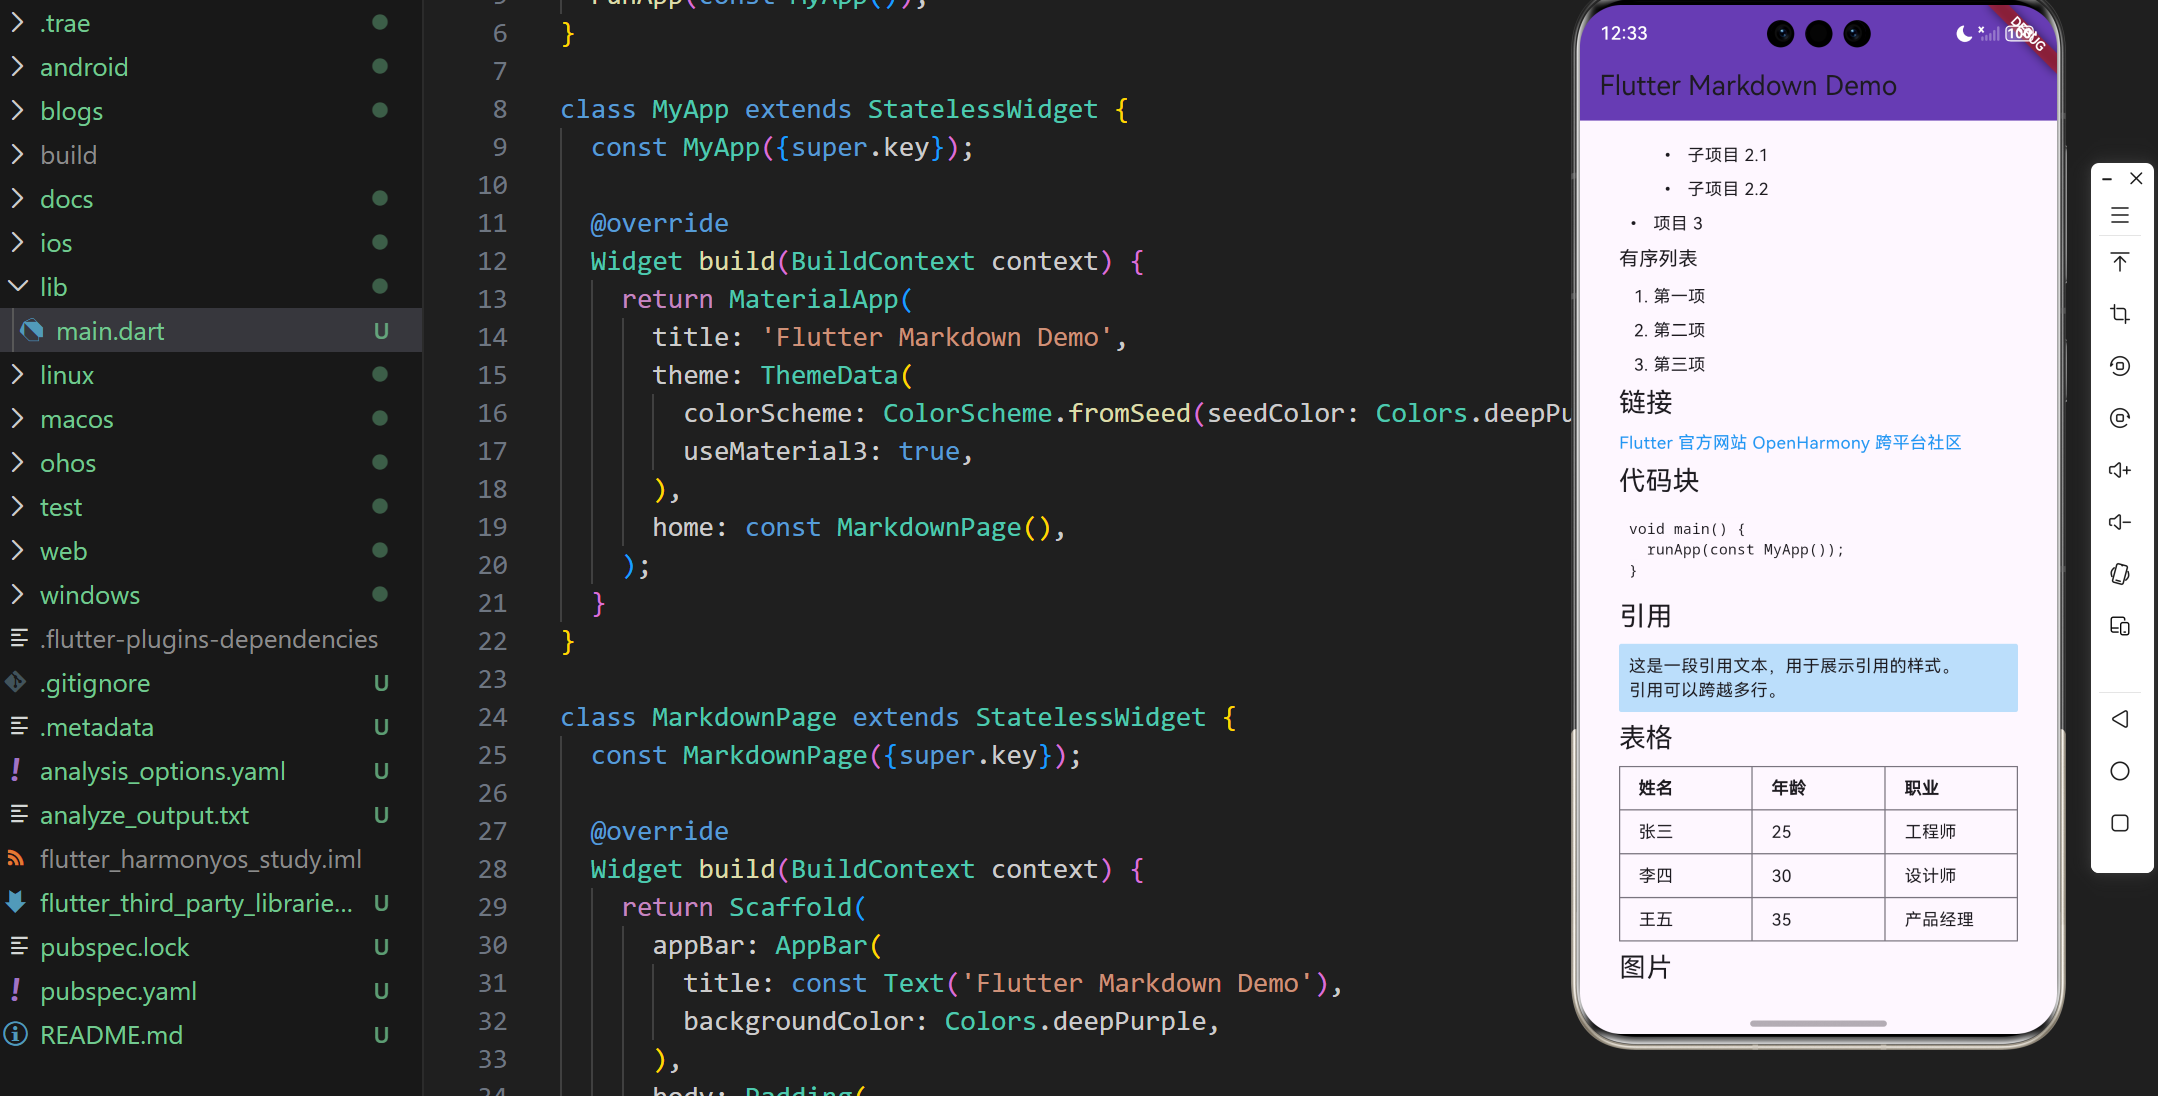Screen dimensions: 2158x1096
Task: Increase the emulator volume
Action: (2119, 470)
